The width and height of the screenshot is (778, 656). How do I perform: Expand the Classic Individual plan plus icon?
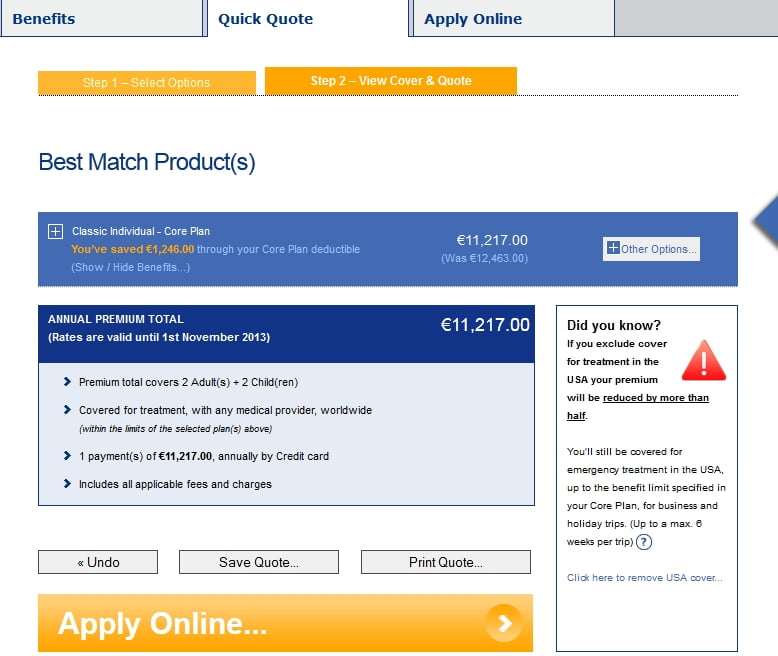click(x=56, y=232)
